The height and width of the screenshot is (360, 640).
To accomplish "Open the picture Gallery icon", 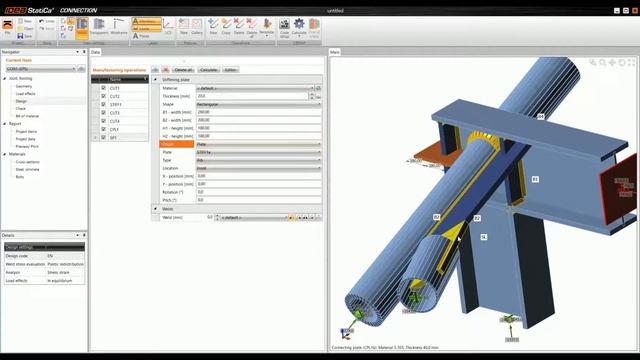I will [197, 27].
